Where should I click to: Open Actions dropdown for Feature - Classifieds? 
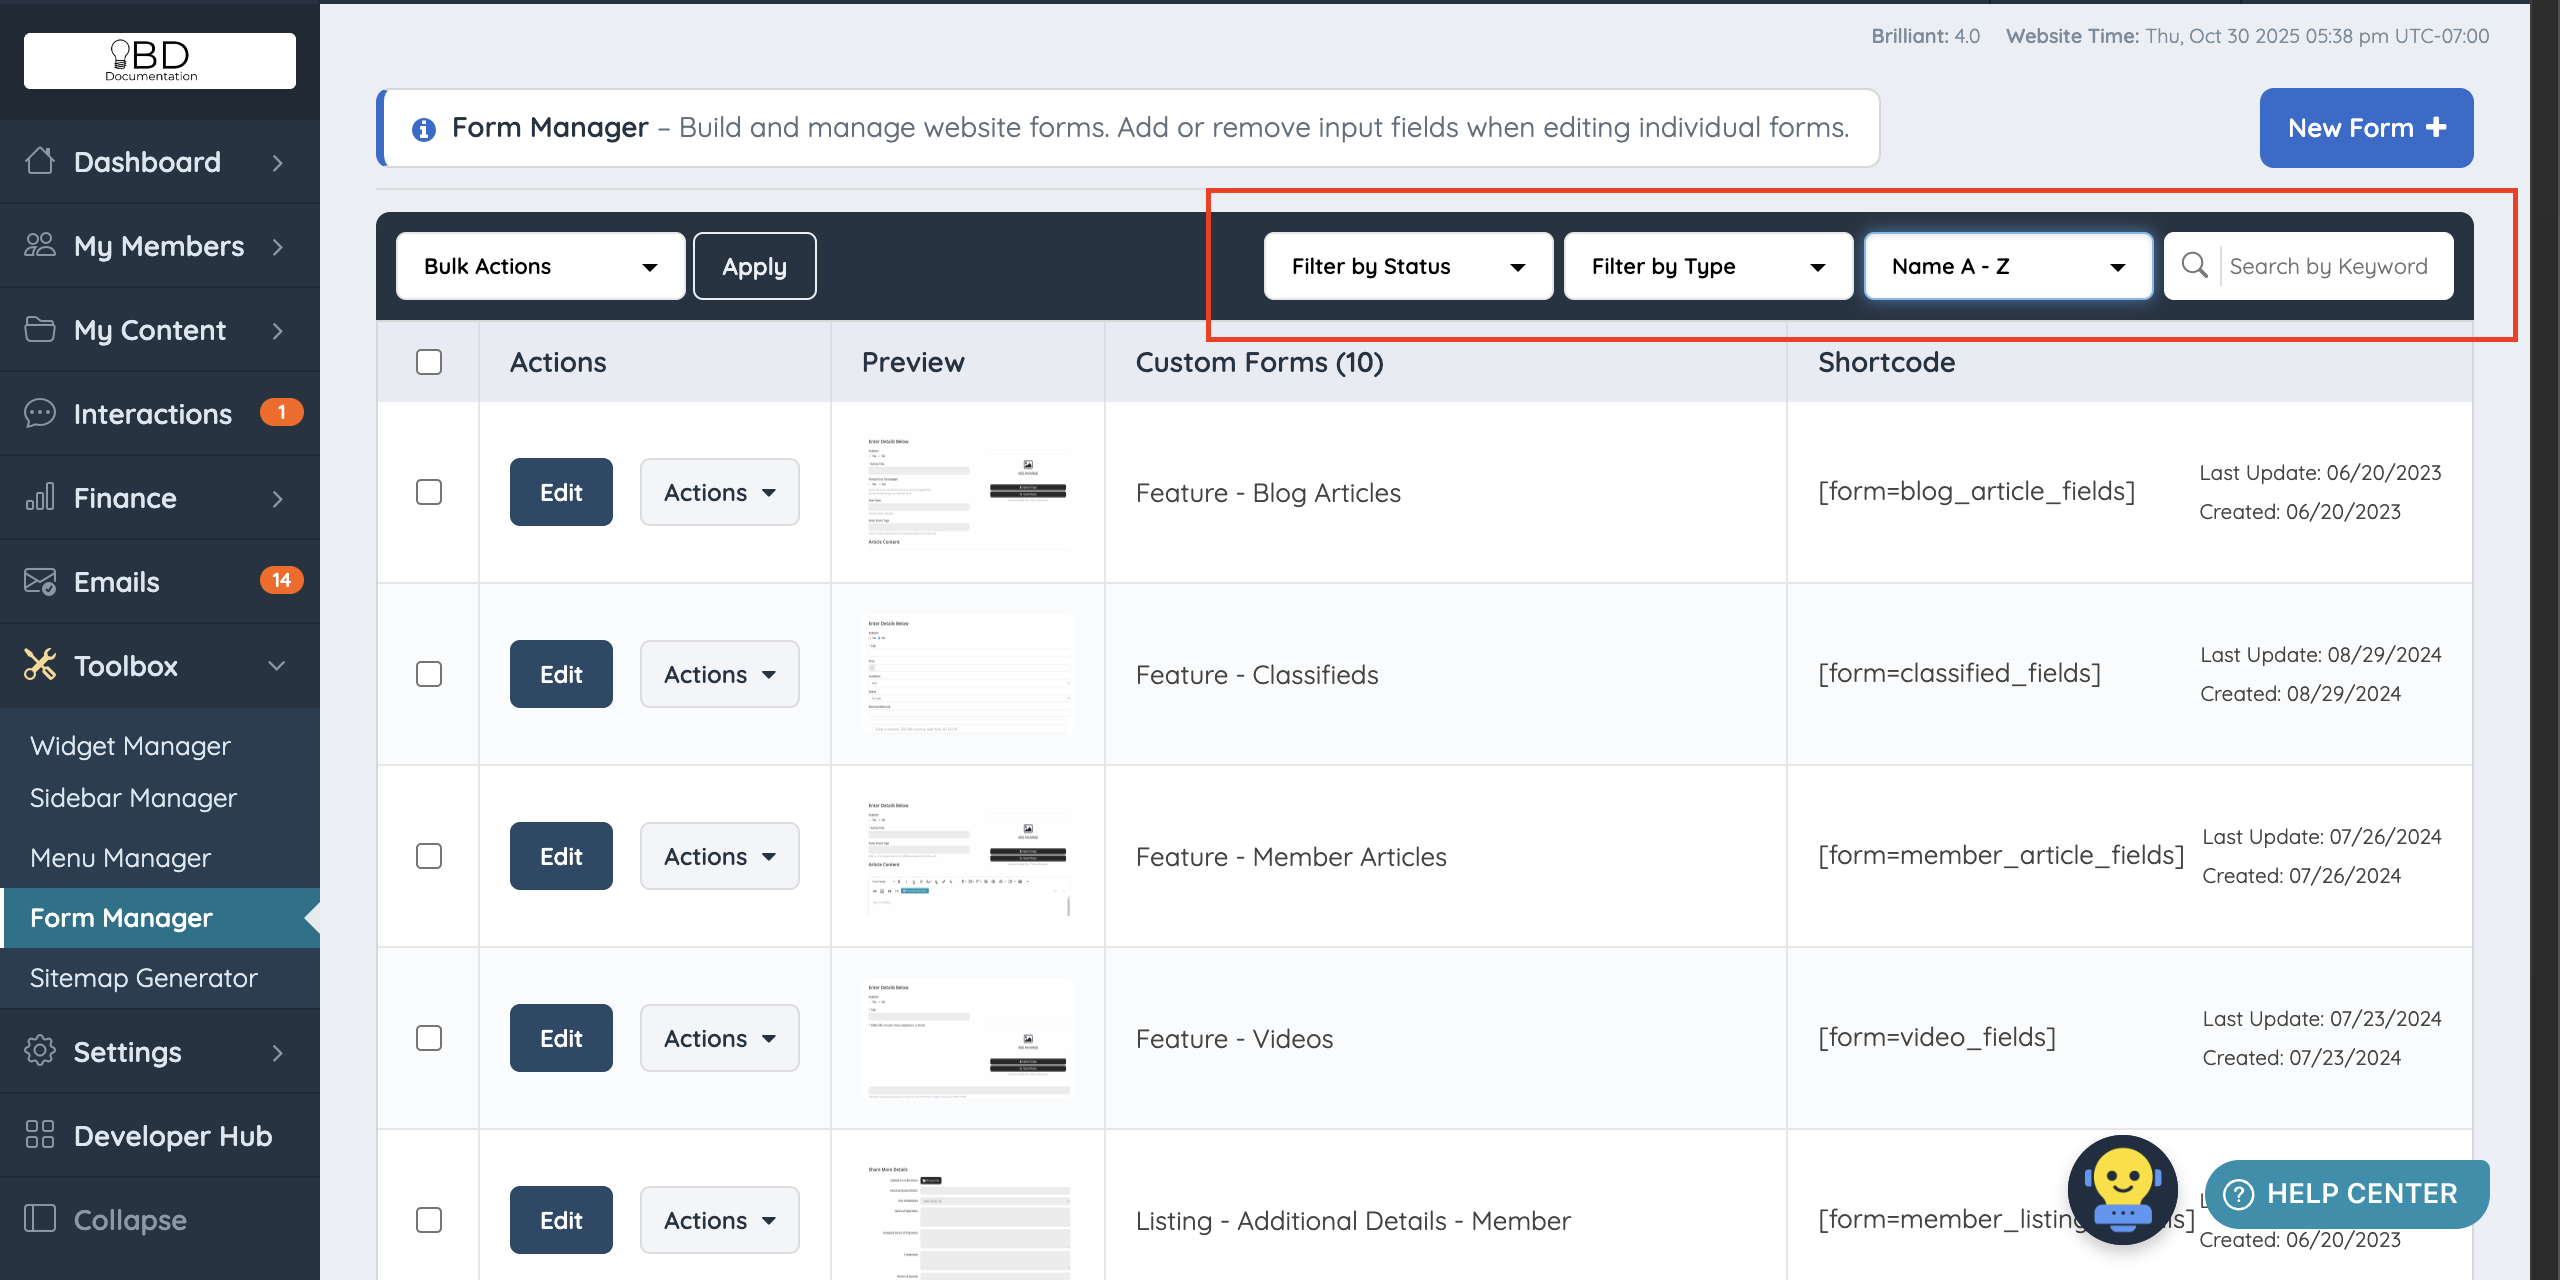tap(719, 674)
